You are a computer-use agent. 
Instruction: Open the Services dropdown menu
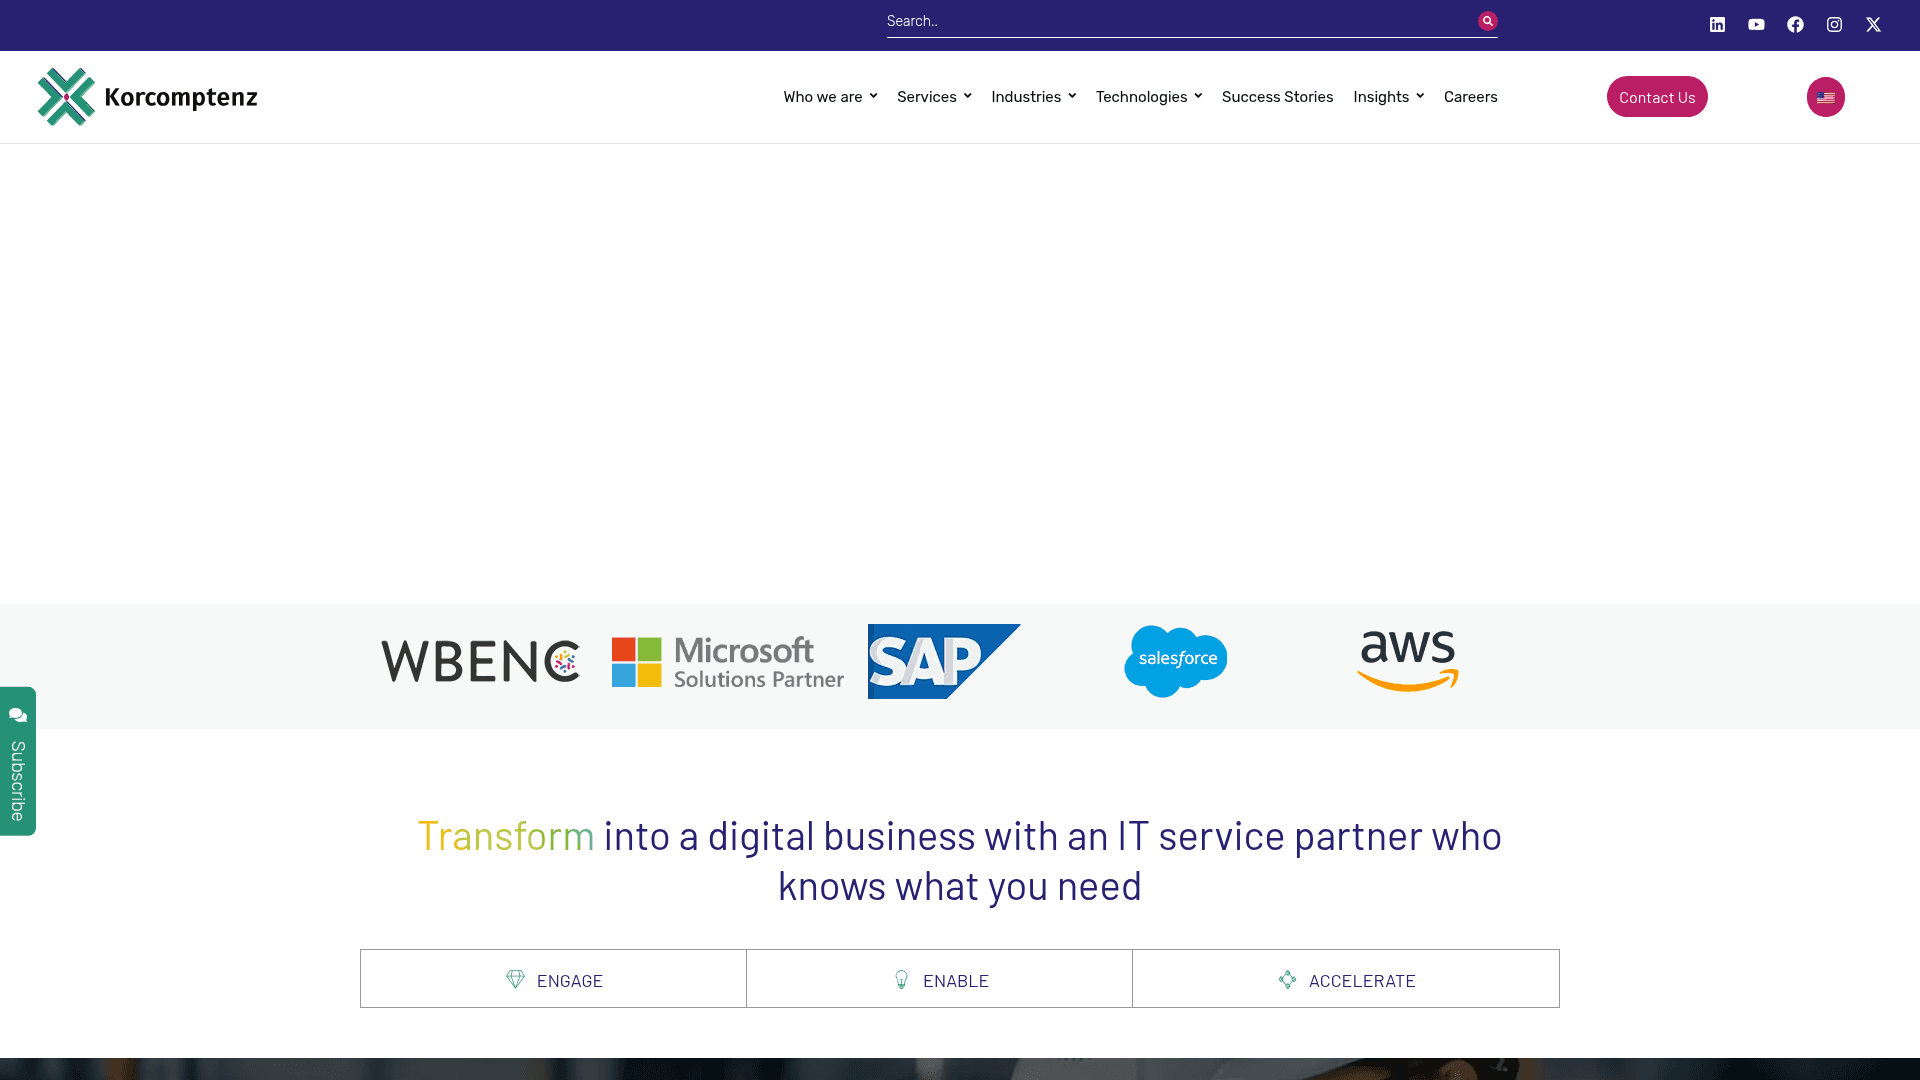pos(928,96)
